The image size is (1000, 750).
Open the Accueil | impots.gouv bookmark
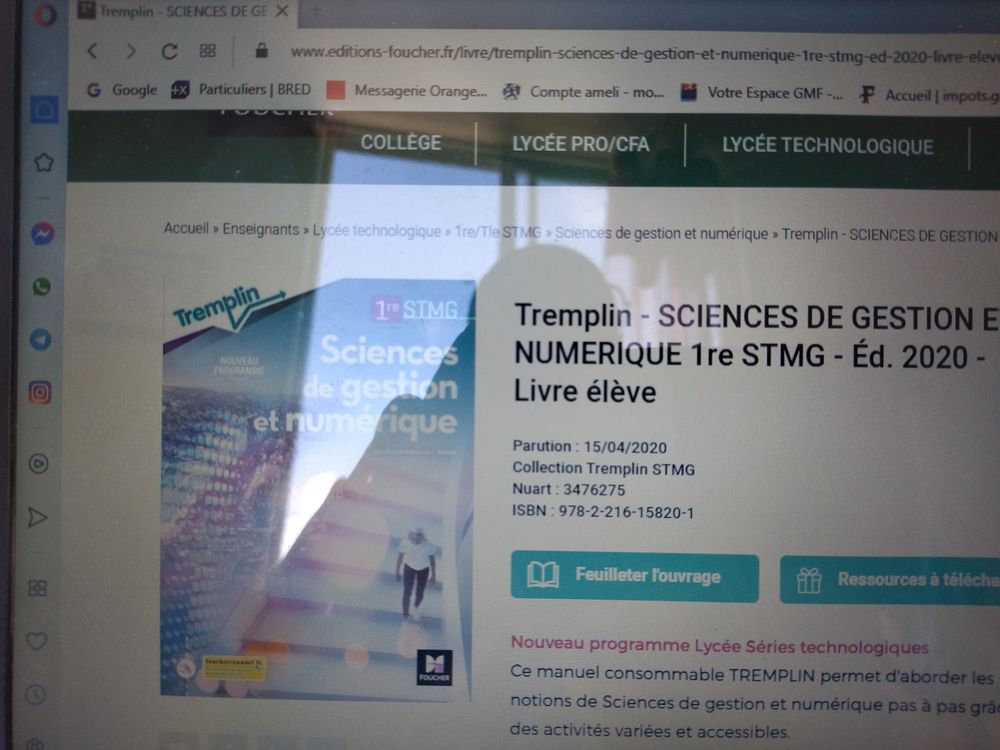tap(929, 96)
